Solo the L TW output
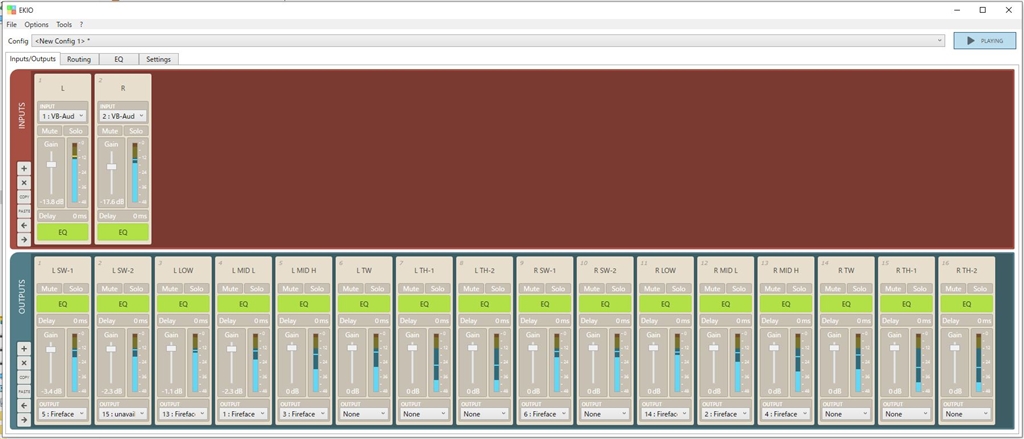 pos(376,288)
